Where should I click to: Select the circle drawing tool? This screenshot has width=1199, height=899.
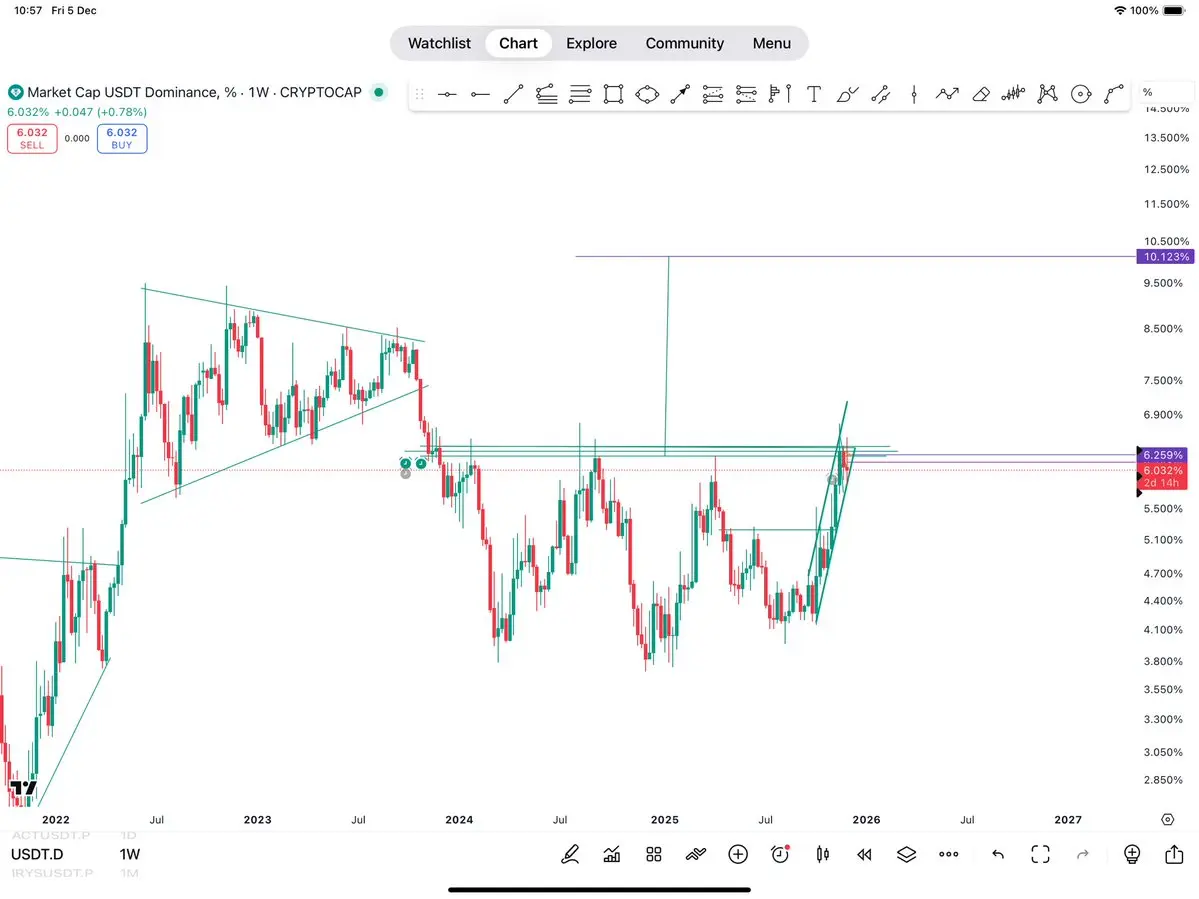[1081, 94]
